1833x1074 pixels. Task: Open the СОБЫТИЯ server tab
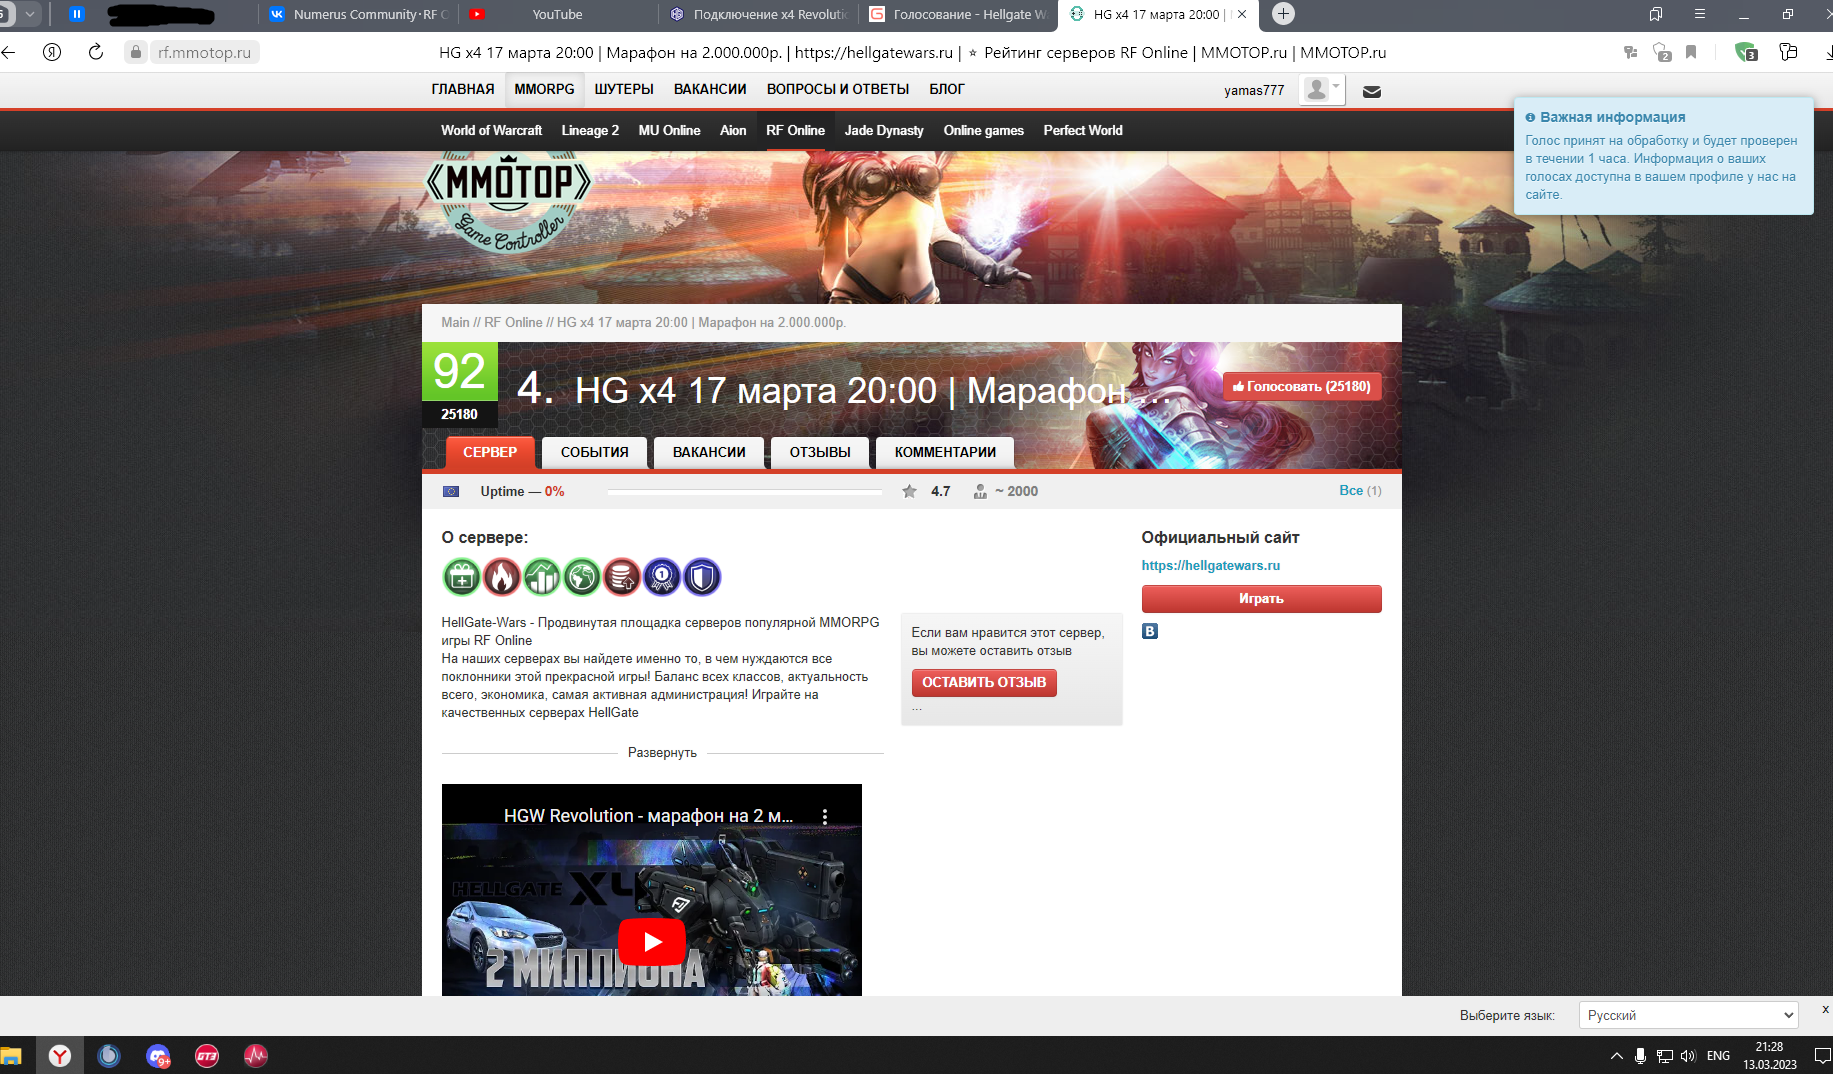click(x=594, y=452)
